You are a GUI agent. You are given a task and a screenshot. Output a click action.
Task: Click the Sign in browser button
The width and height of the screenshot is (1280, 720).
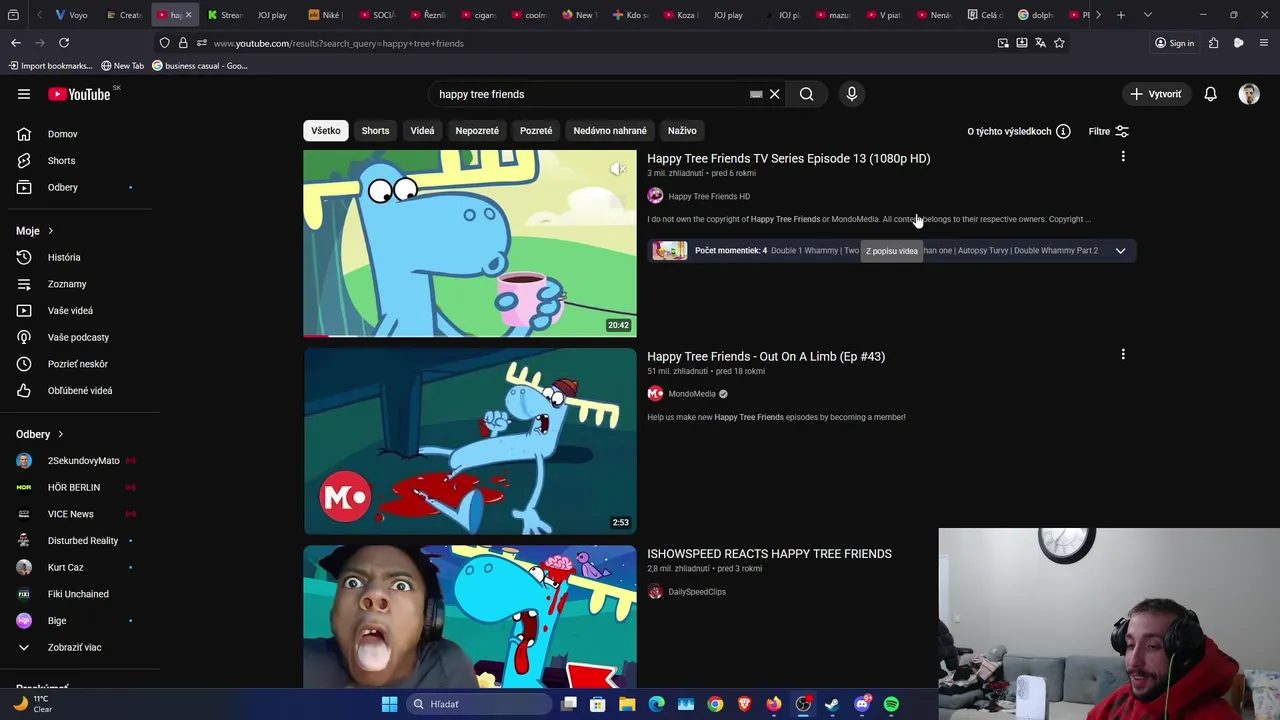1174,43
